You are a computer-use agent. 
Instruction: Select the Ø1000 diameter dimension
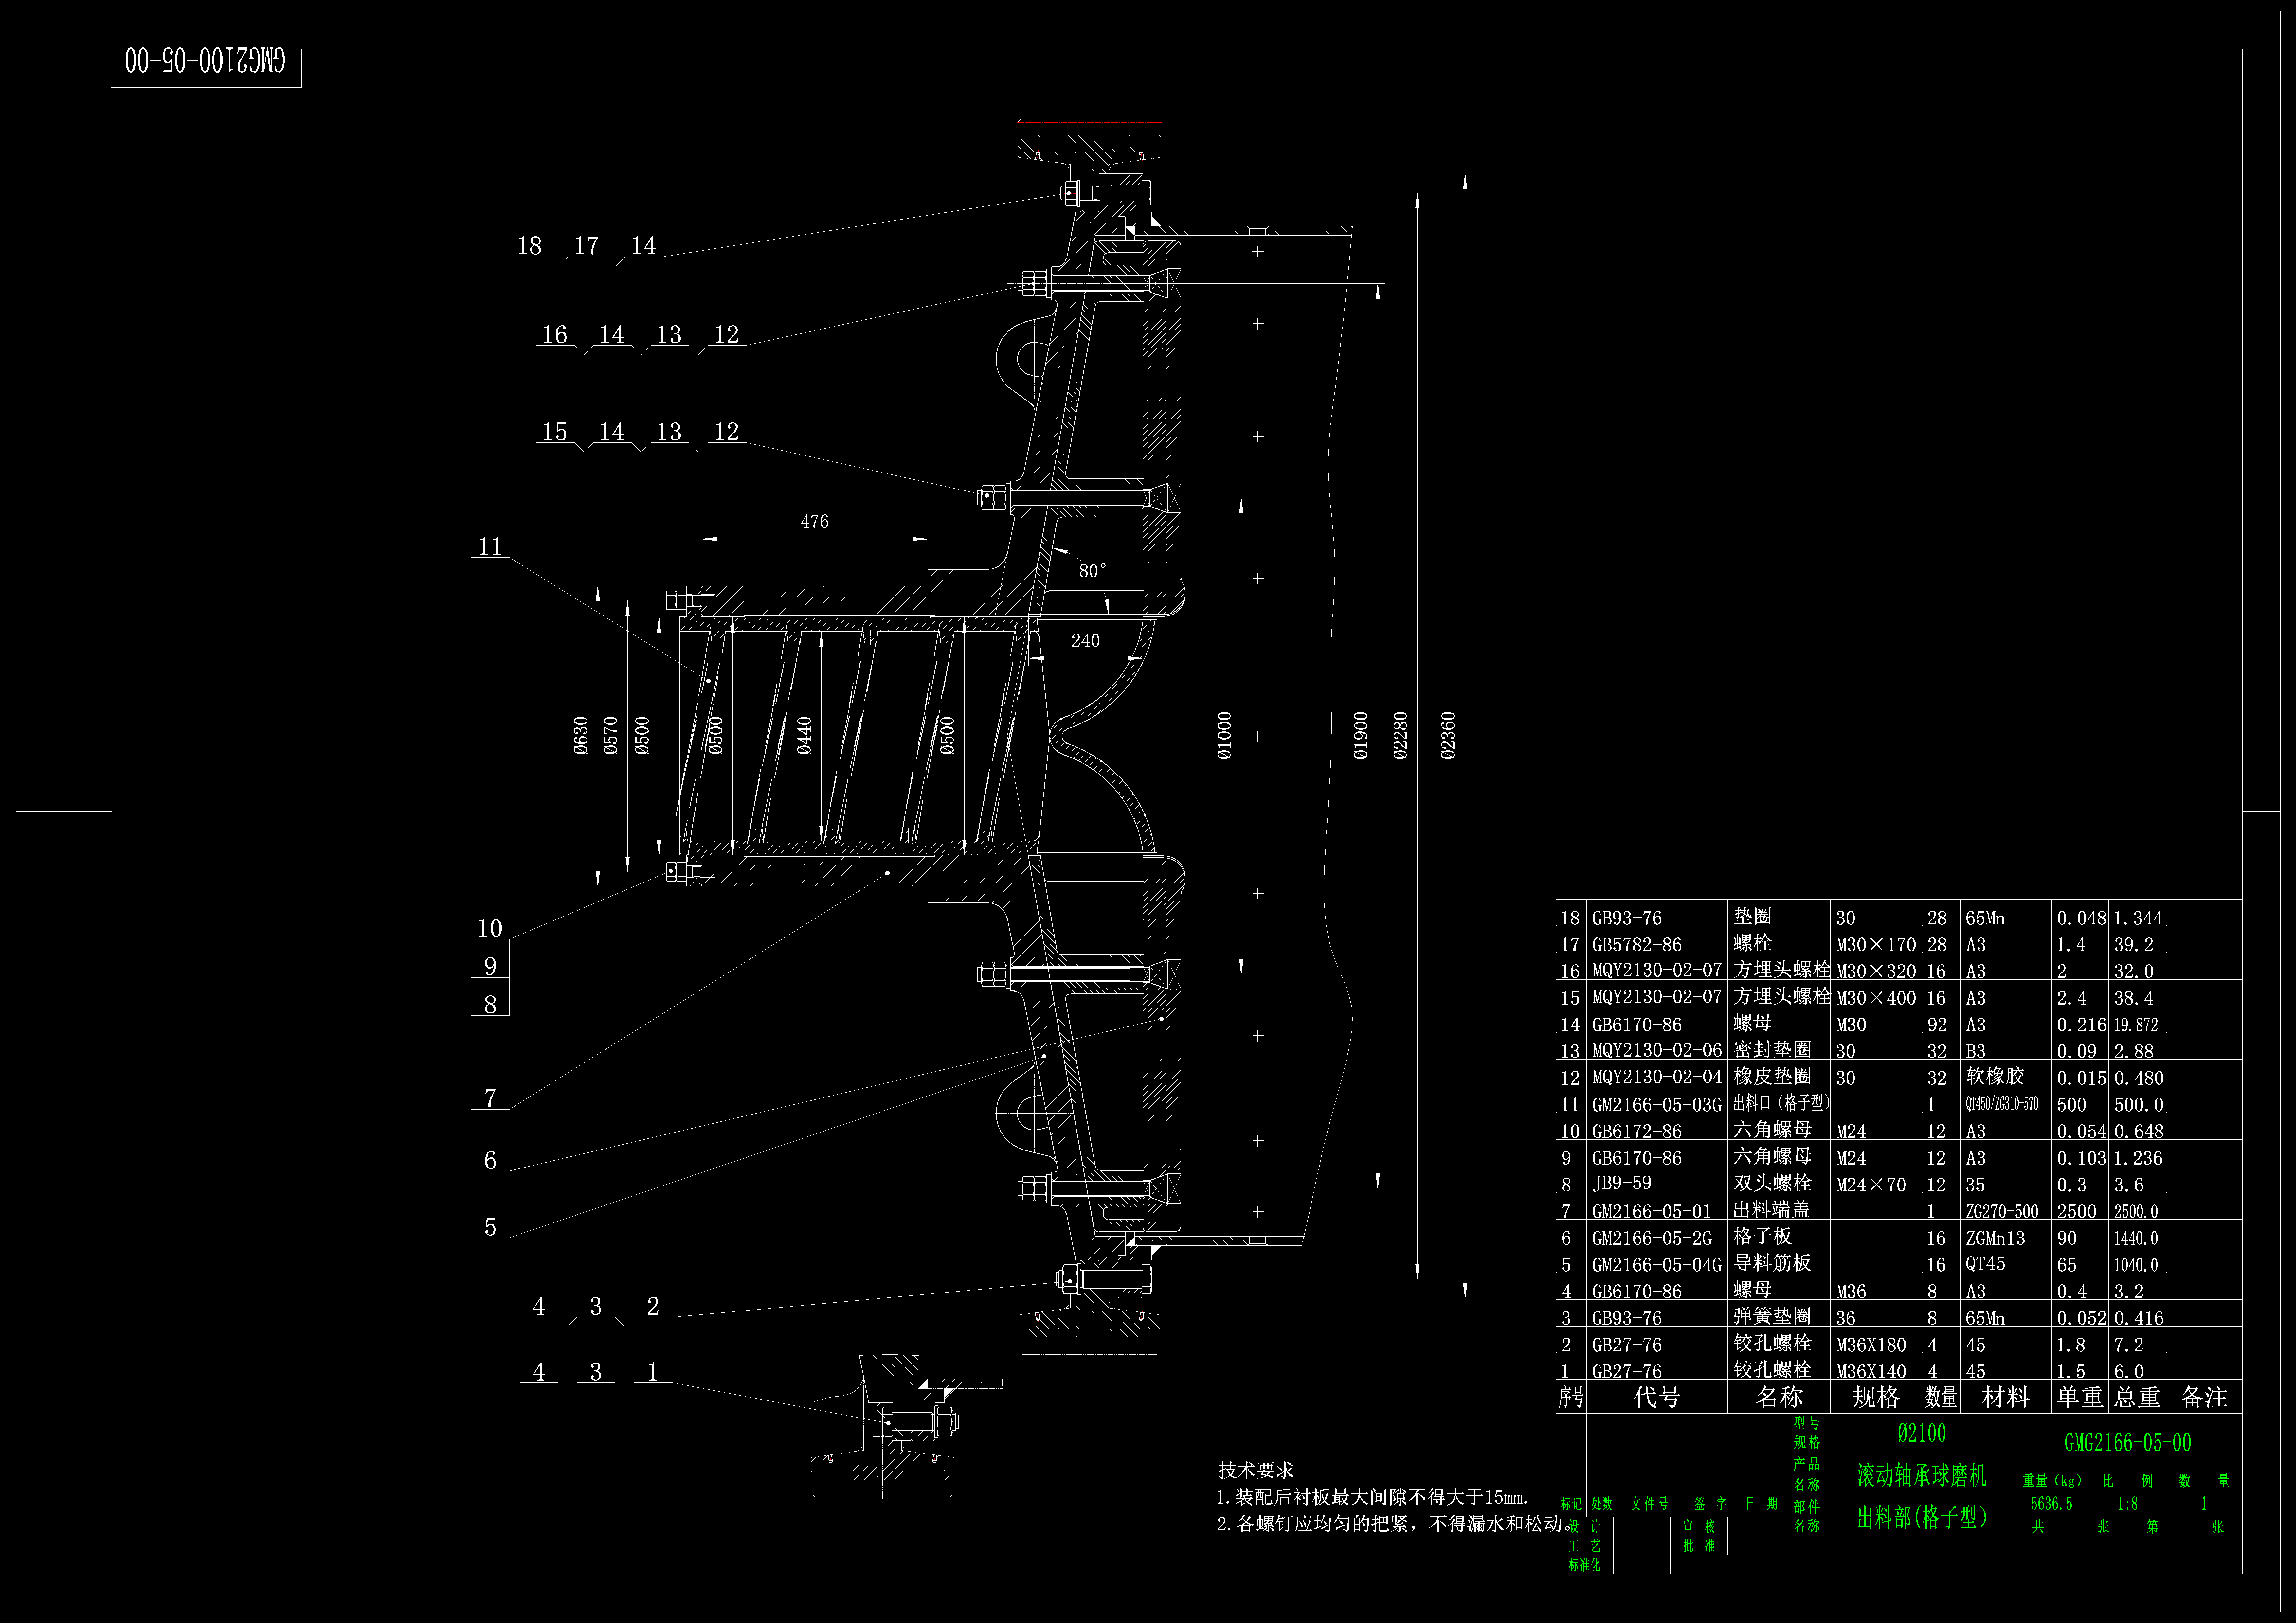[x=1225, y=736]
